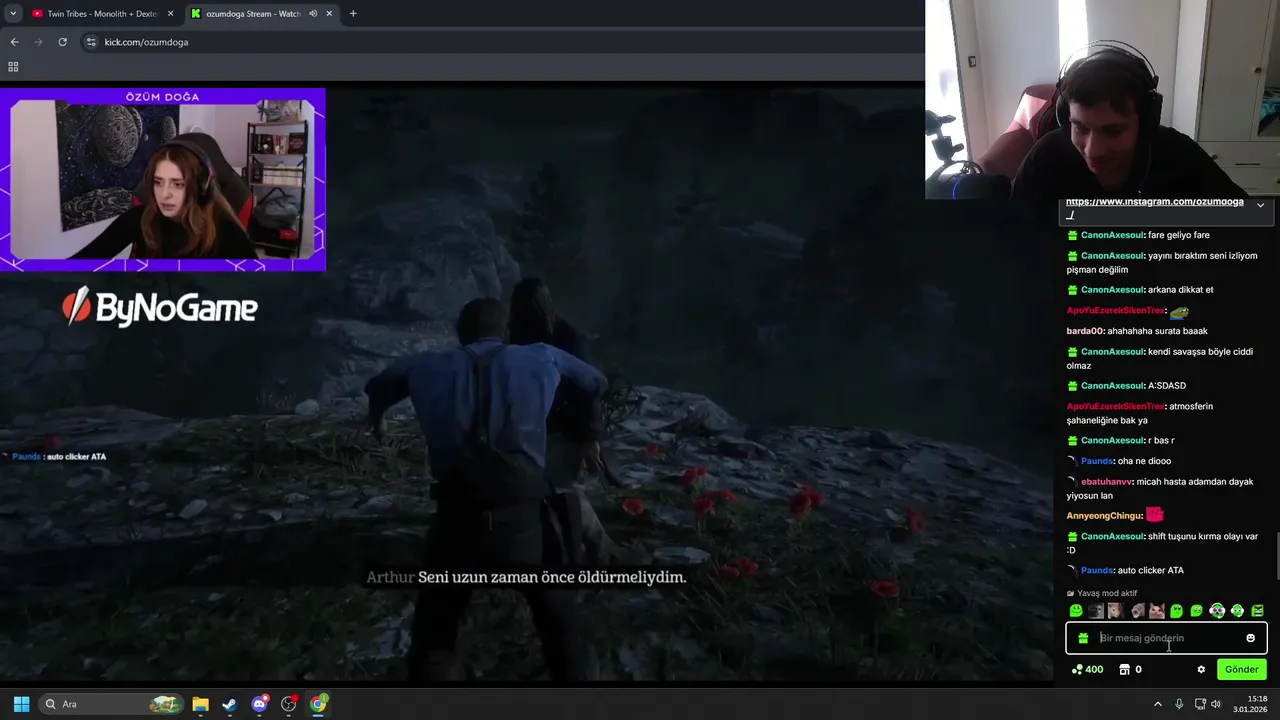The image size is (1280, 720).
Task: Open chat settings gear
Action: 1201,670
